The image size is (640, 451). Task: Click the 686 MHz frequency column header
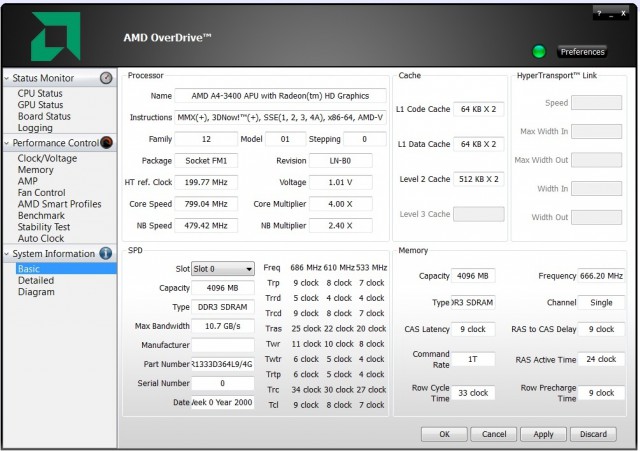[x=306, y=268]
